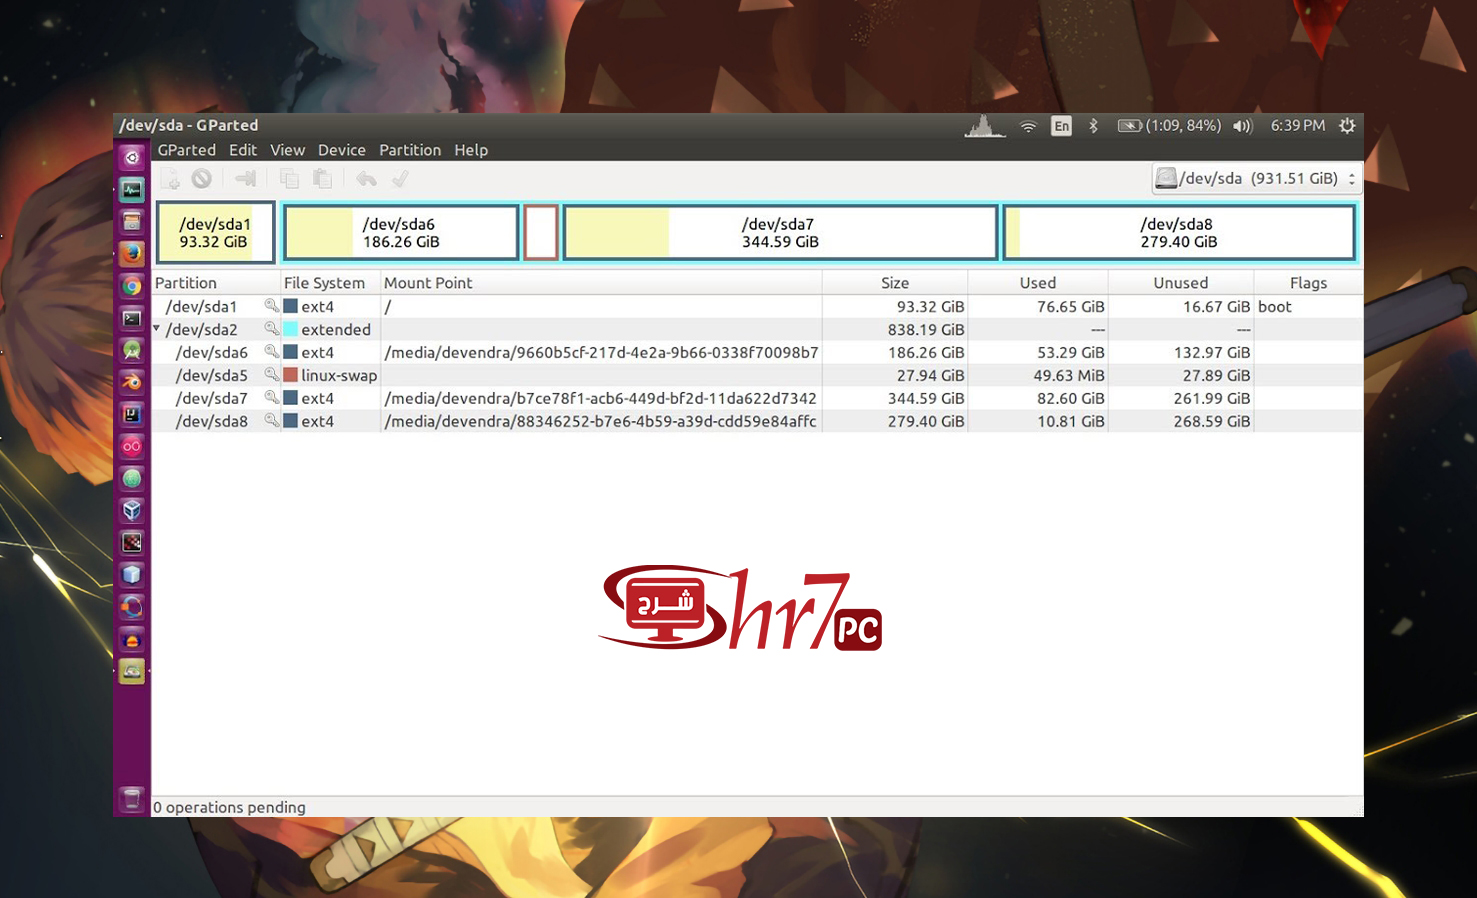Viewport: 1477px width, 898px height.
Task: Select the /dev/sda6 block in disk map
Action: (400, 232)
